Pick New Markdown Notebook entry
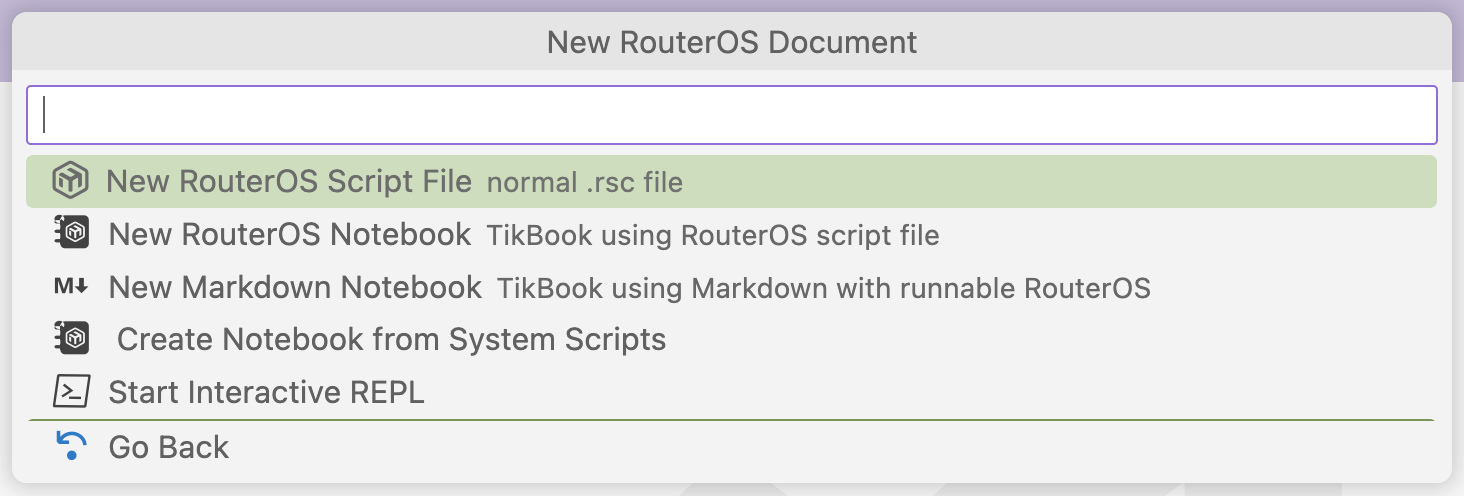Screen dimensions: 1464x496 click(x=295, y=287)
